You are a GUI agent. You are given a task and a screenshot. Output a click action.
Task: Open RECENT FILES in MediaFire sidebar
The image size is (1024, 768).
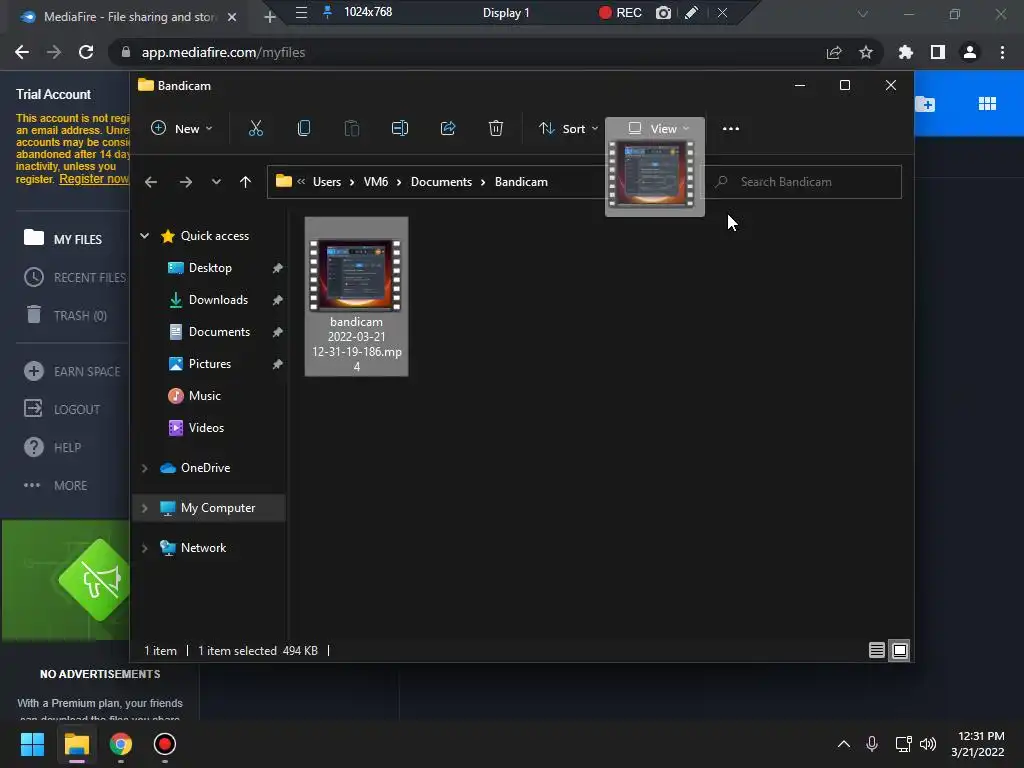click(75, 277)
